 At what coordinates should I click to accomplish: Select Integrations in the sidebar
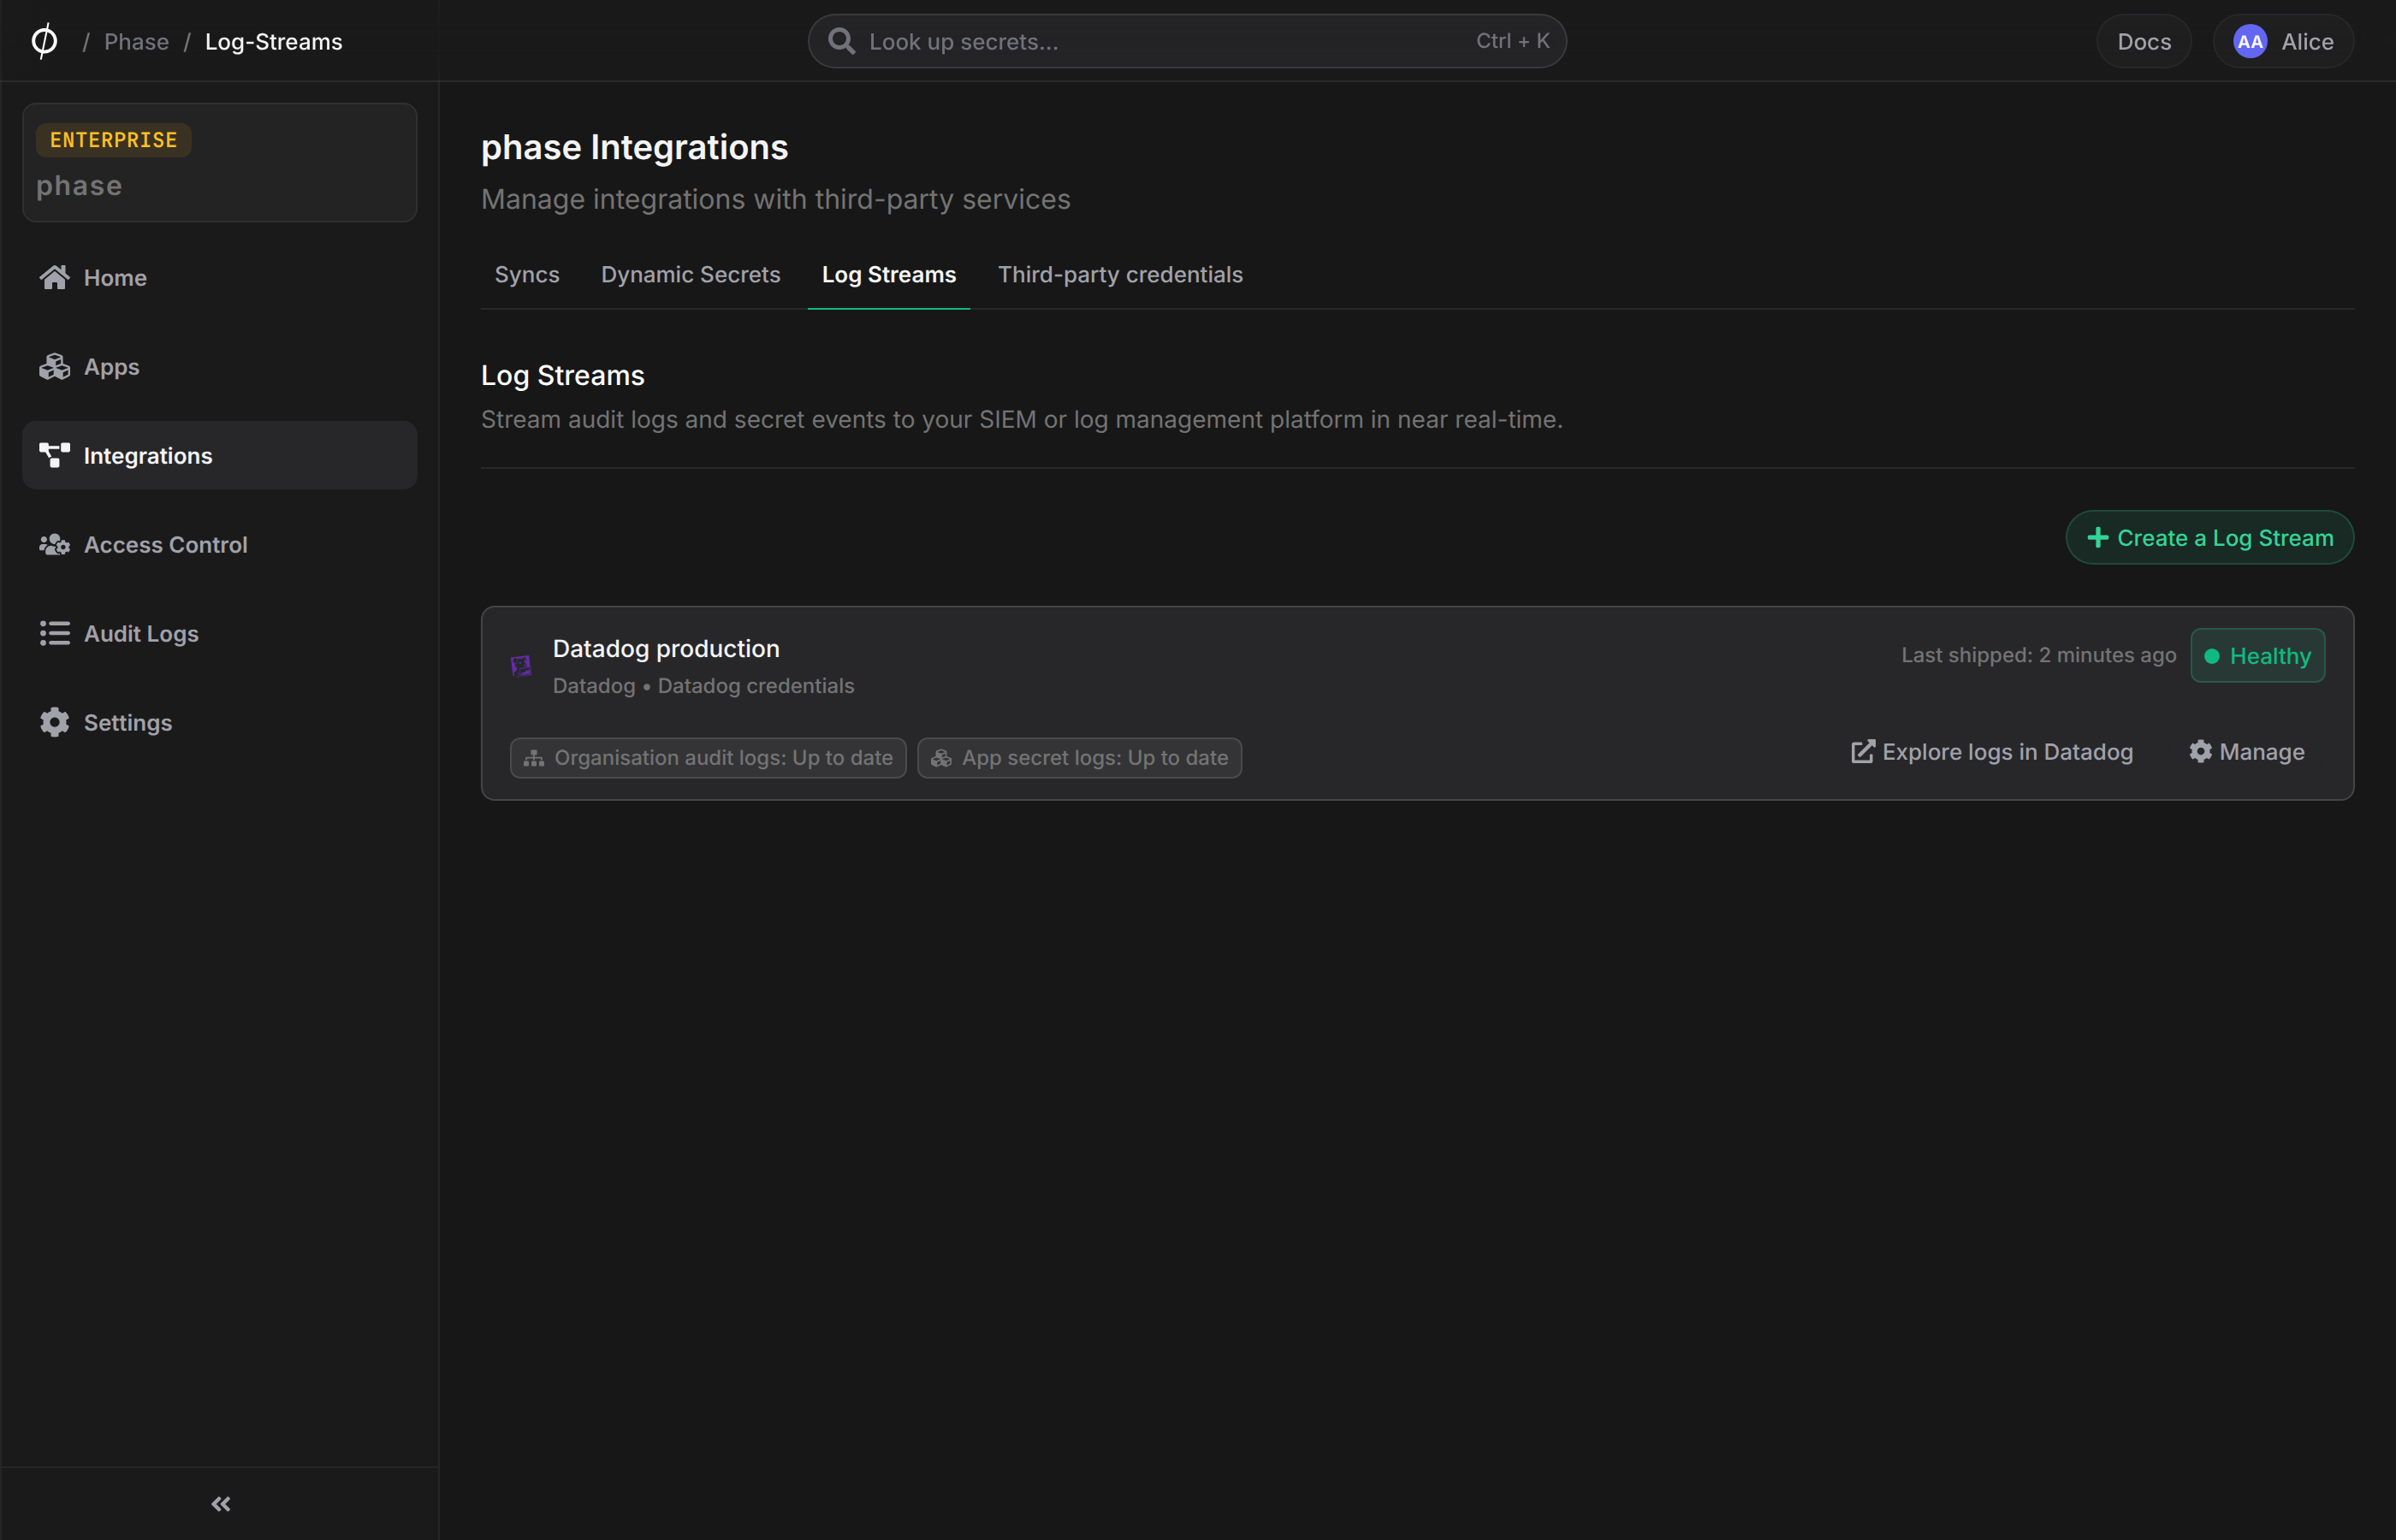(219, 455)
